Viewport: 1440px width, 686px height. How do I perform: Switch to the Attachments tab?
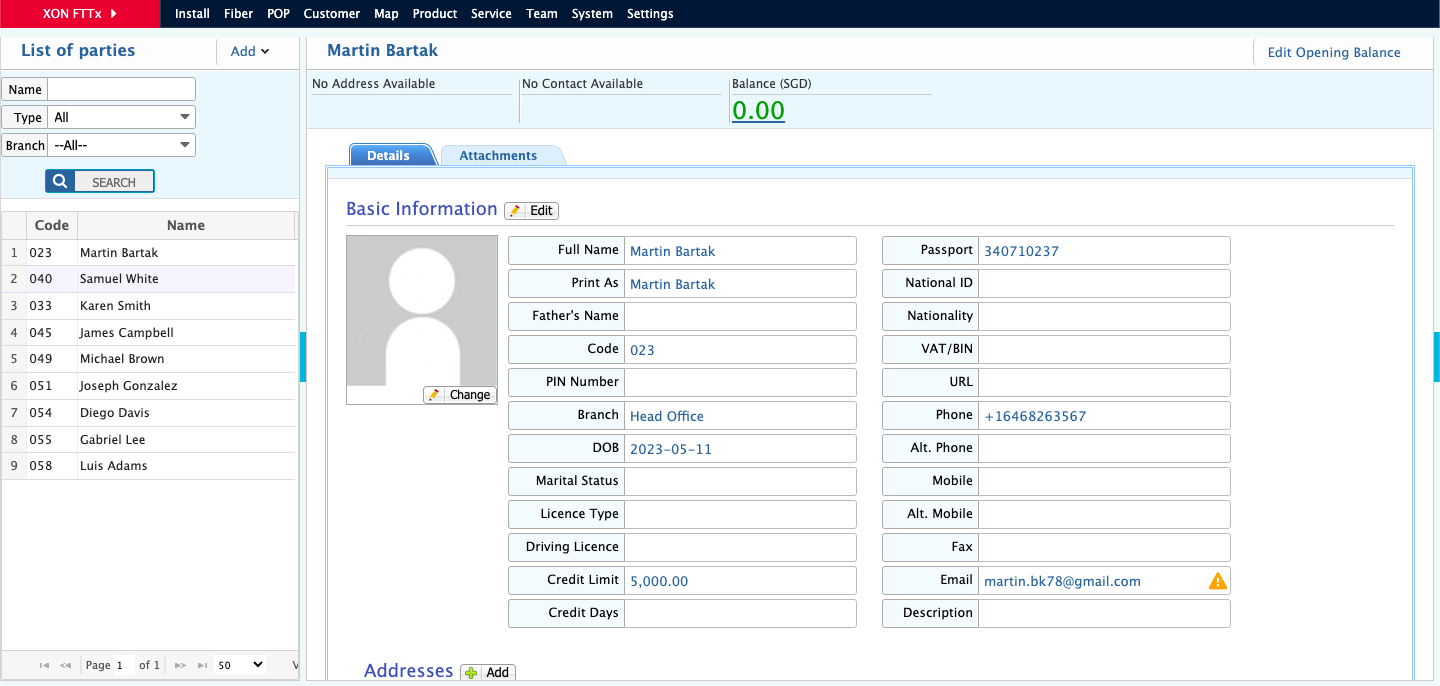click(498, 156)
